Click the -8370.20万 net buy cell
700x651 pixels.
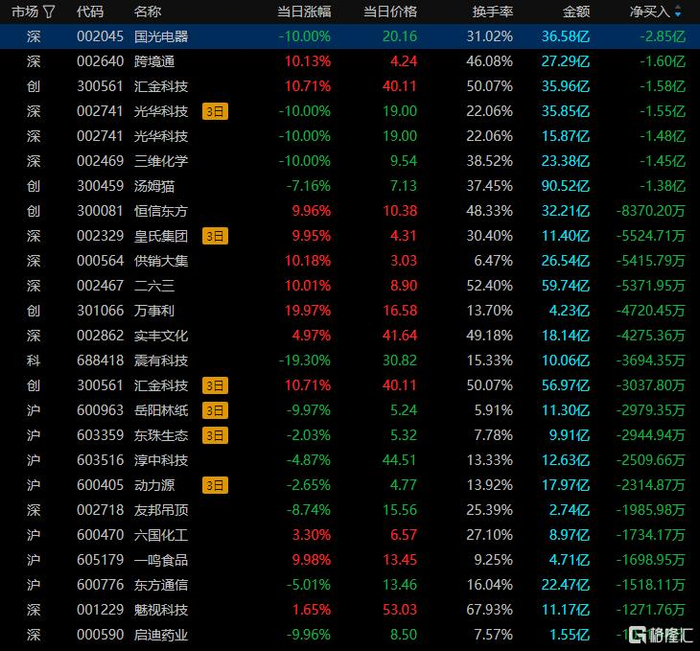[651, 211]
